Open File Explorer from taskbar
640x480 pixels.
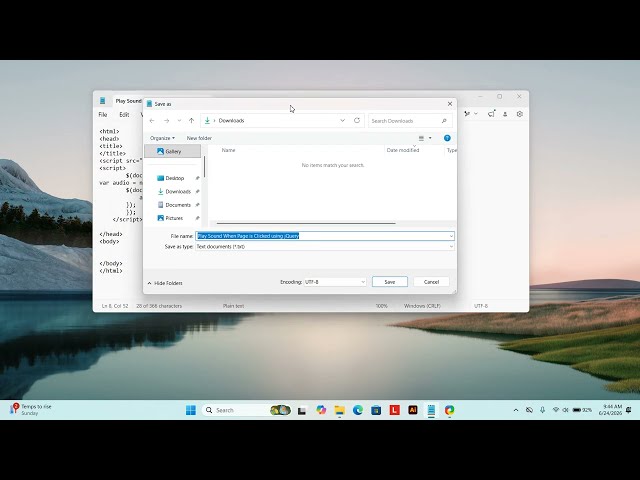(x=340, y=410)
